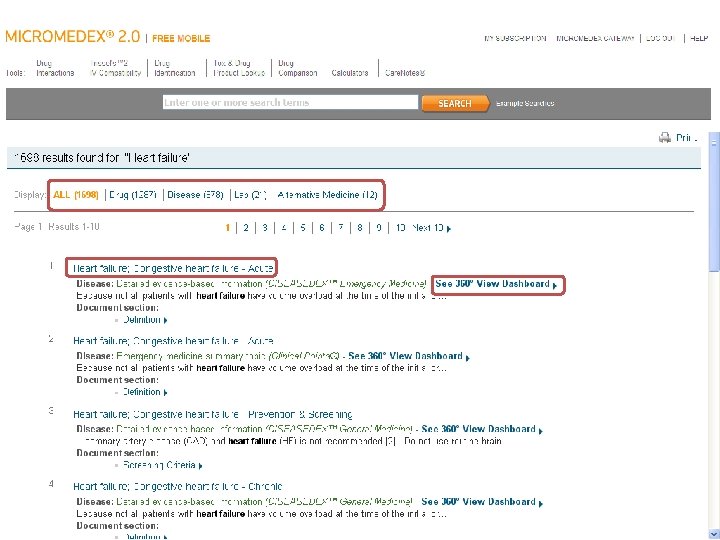Filter results by Lab

pos(250,195)
